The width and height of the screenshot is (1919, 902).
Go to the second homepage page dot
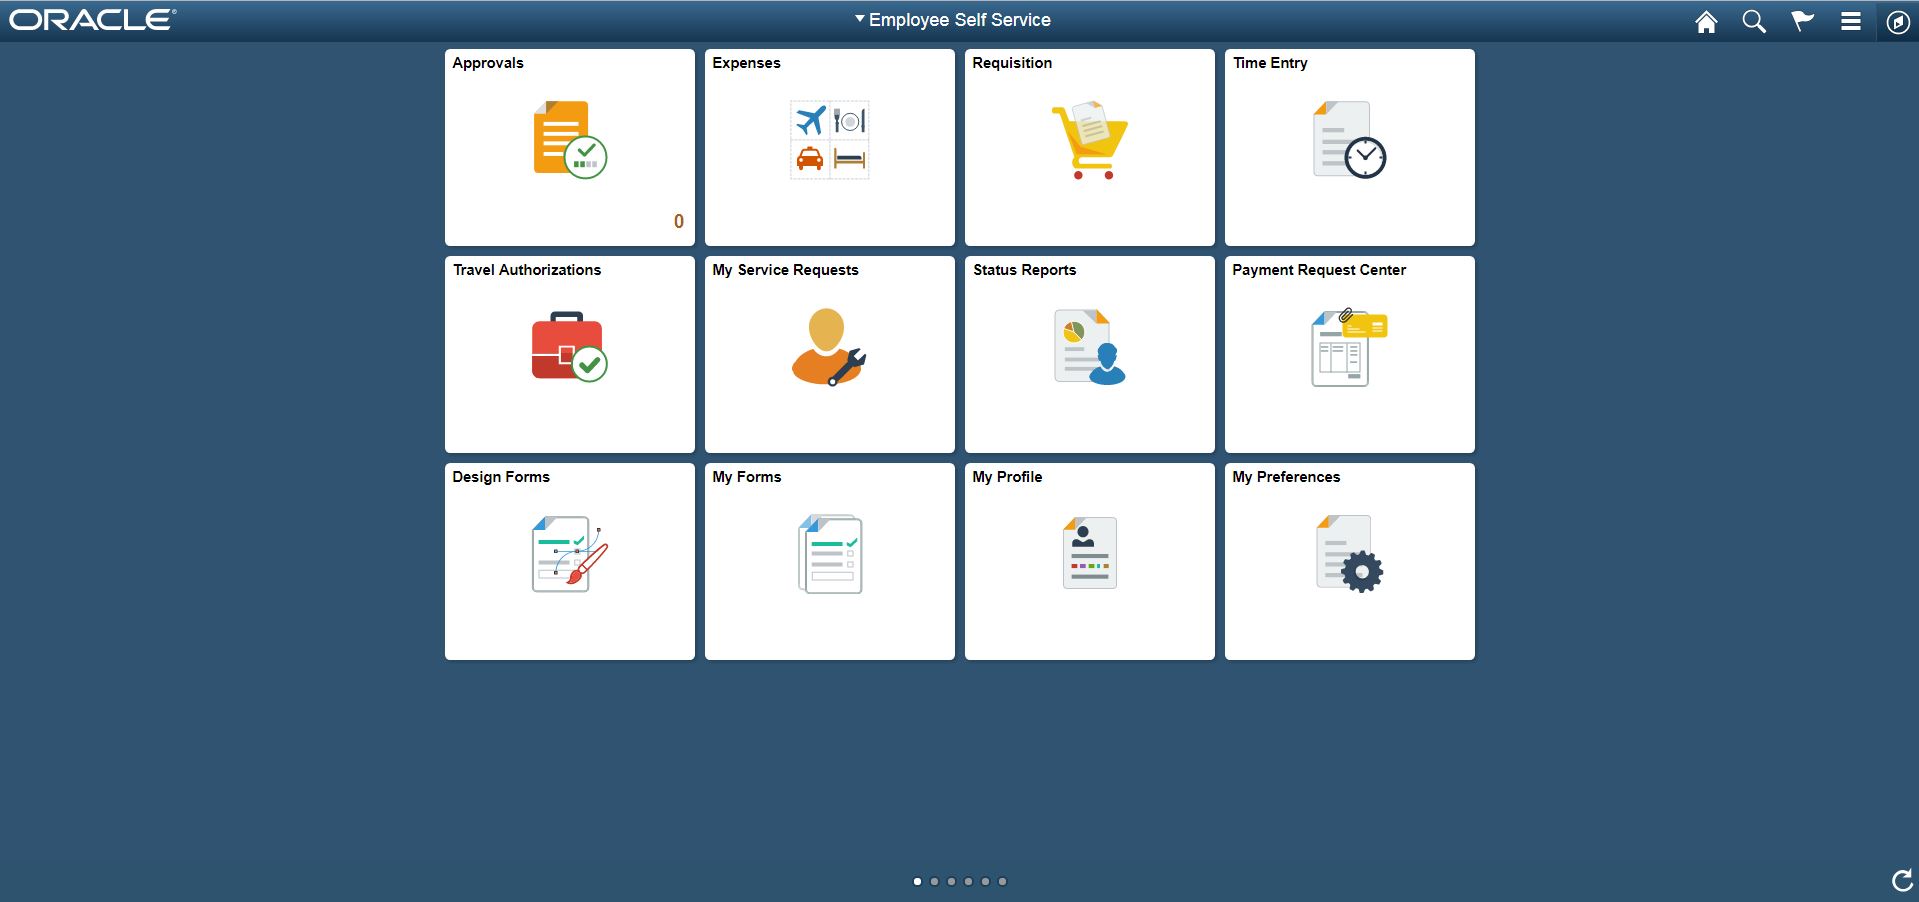point(934,881)
